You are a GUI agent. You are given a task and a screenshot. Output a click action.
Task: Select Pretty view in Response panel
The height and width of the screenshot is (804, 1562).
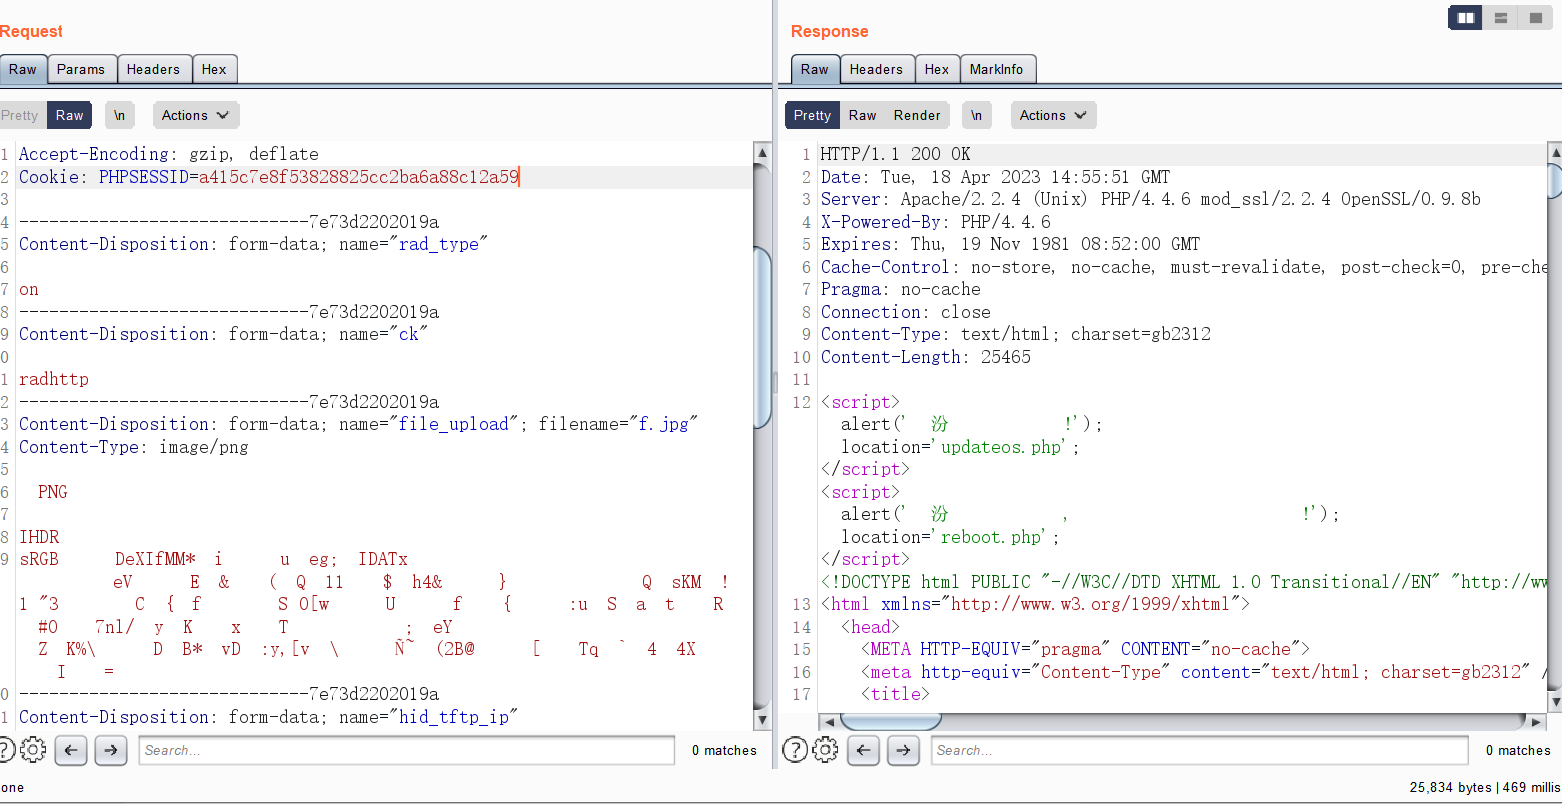(812, 115)
